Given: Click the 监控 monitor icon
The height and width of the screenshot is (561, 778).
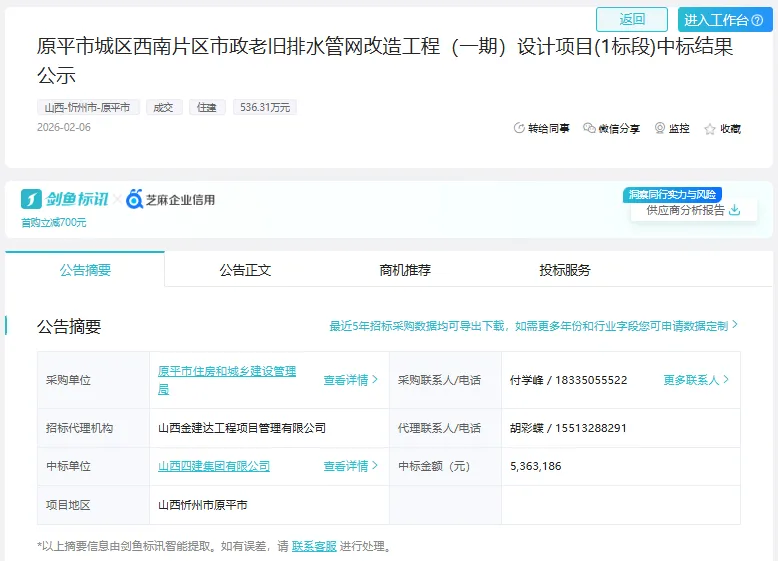Looking at the screenshot, I should pos(660,129).
